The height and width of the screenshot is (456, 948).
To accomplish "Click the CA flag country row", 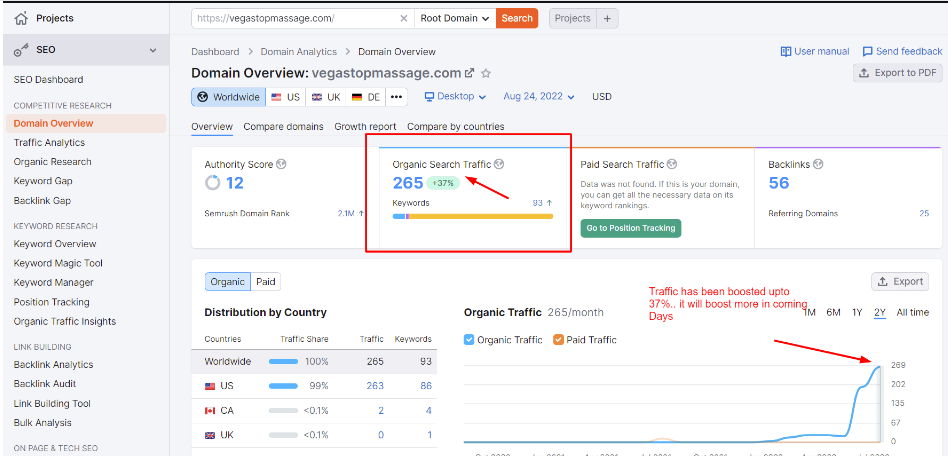I will [x=314, y=411].
